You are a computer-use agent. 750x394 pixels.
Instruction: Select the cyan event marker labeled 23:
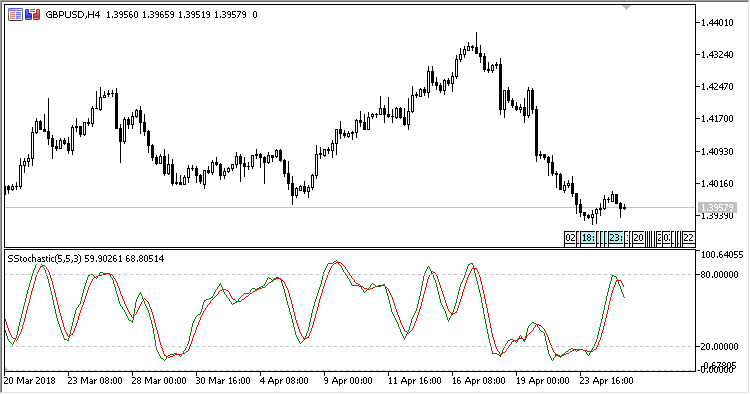coord(616,238)
